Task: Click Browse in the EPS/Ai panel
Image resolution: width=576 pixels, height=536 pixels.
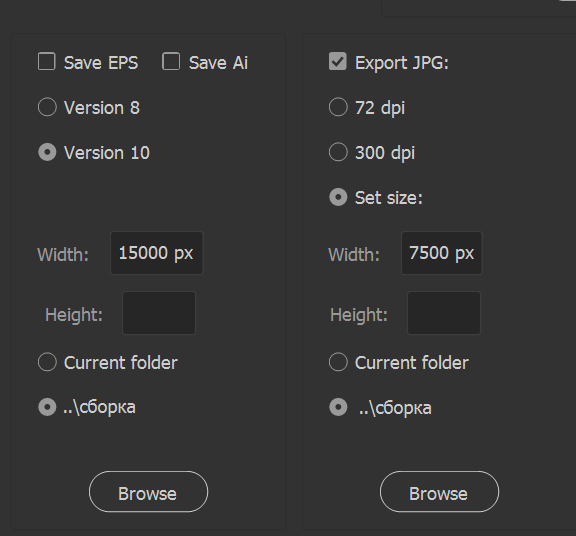Action: [148, 492]
